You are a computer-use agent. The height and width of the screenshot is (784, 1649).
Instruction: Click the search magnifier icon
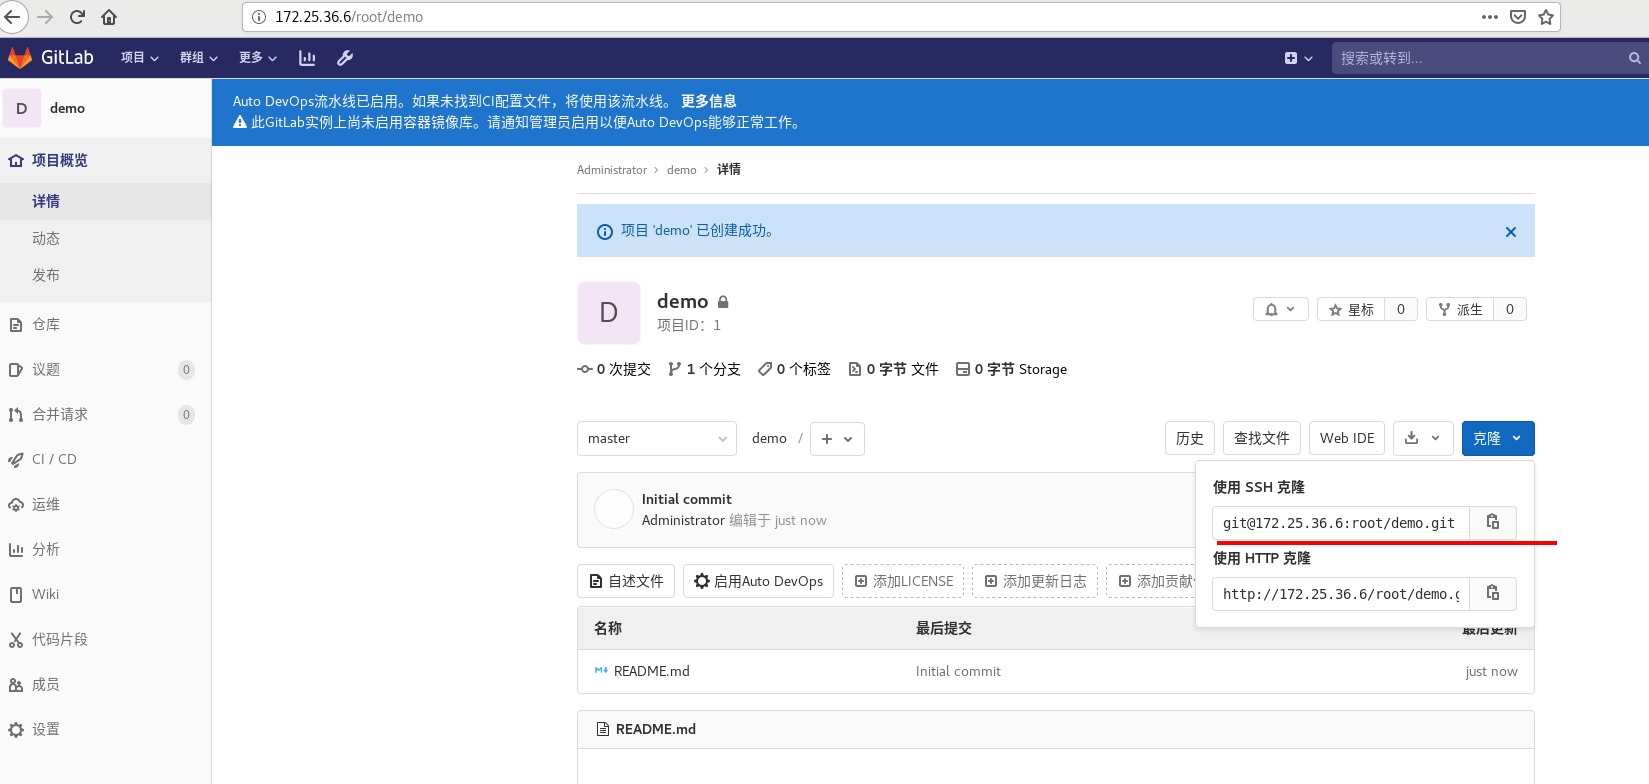pos(1635,58)
